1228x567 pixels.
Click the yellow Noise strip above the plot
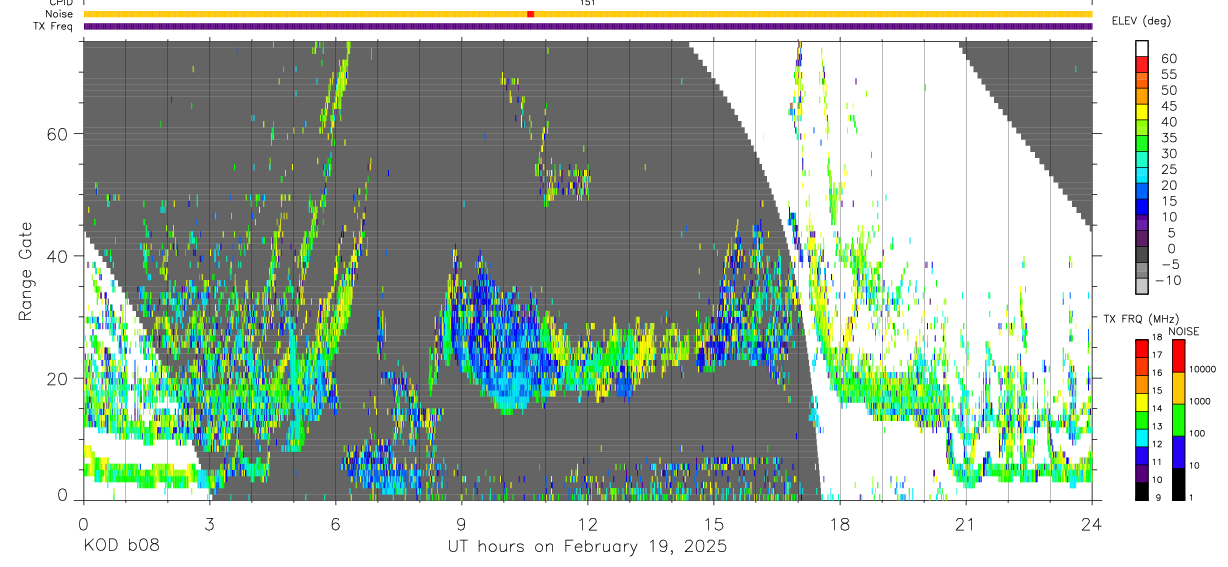point(588,14)
